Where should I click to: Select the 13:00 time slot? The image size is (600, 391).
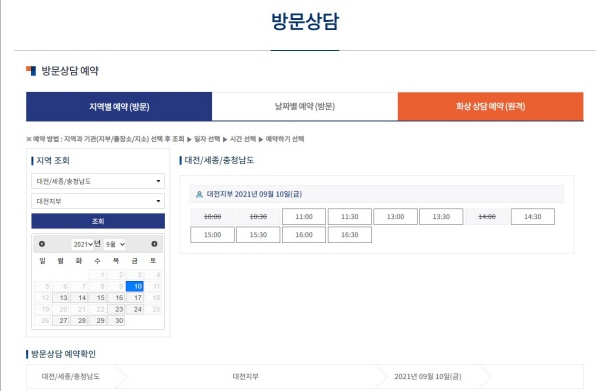click(395, 217)
